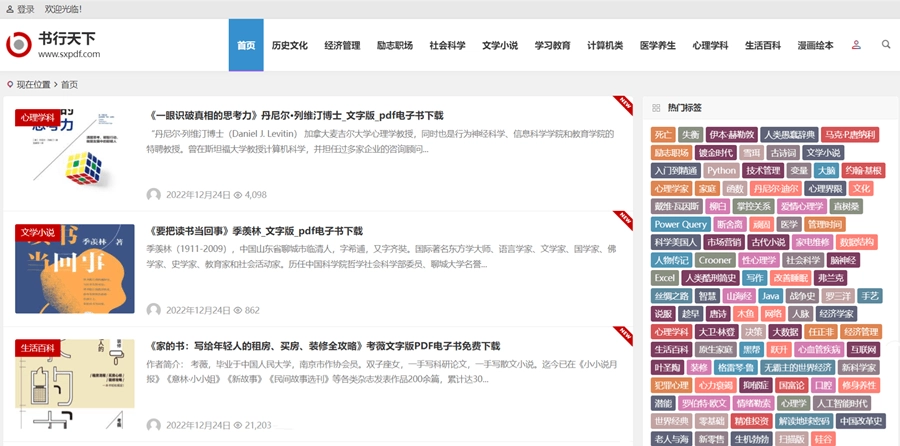Screen dimensions: 900x446
Task: Select the 人工智能时代 tag
Action: click(841, 402)
